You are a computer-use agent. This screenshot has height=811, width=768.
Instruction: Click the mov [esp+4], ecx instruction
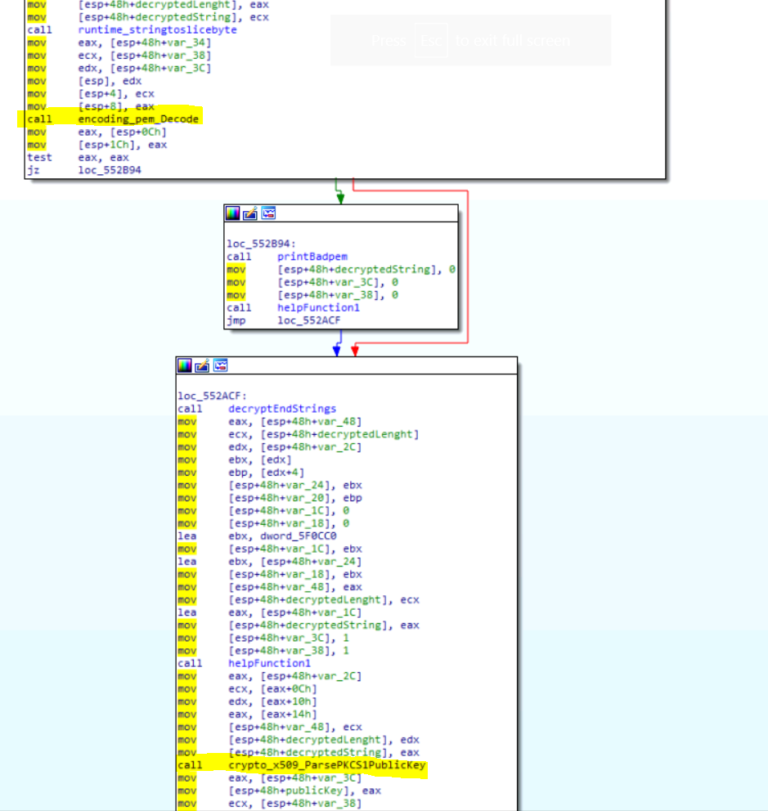91,94
